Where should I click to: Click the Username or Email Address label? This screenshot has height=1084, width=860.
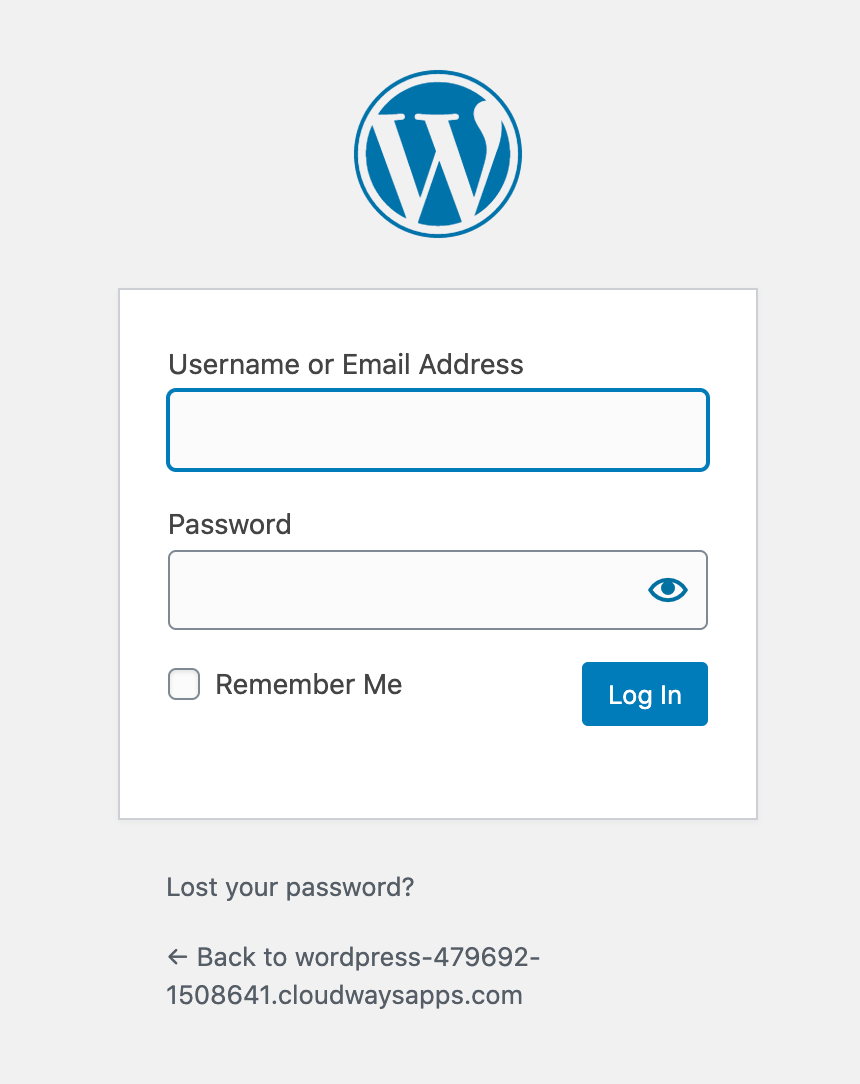345,364
